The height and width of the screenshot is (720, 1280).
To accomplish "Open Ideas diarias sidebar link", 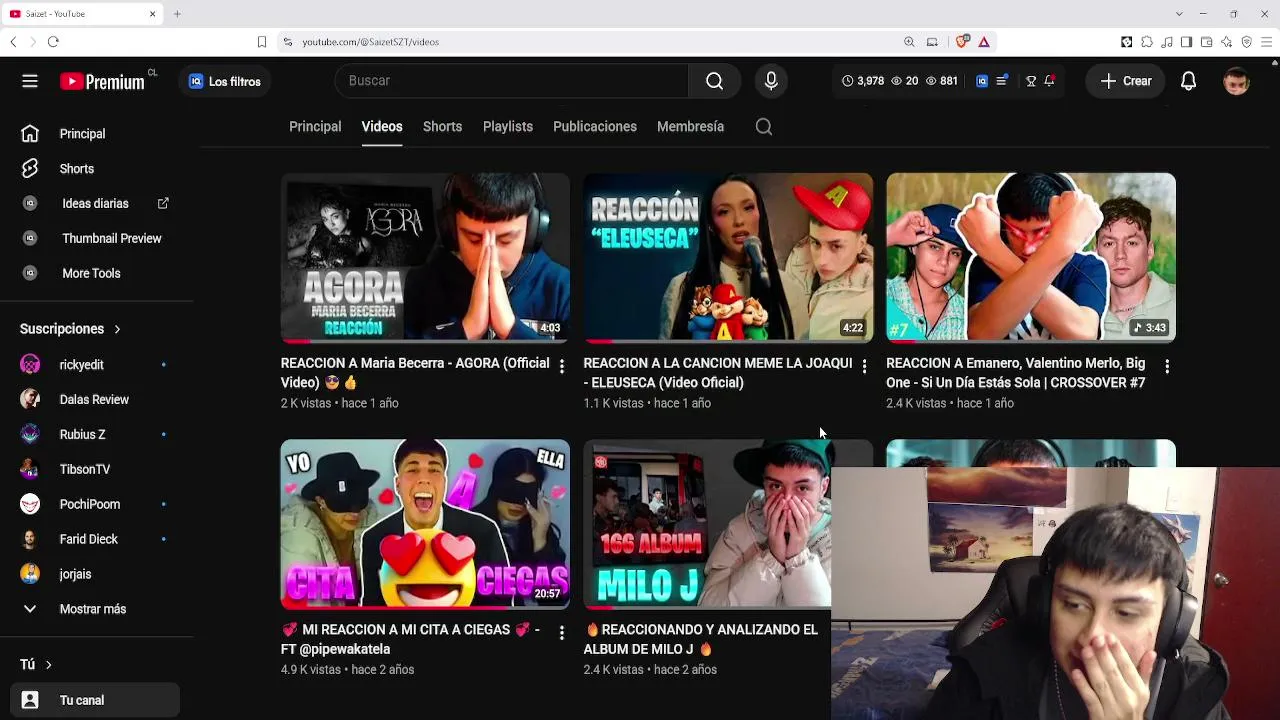I will pos(95,204).
